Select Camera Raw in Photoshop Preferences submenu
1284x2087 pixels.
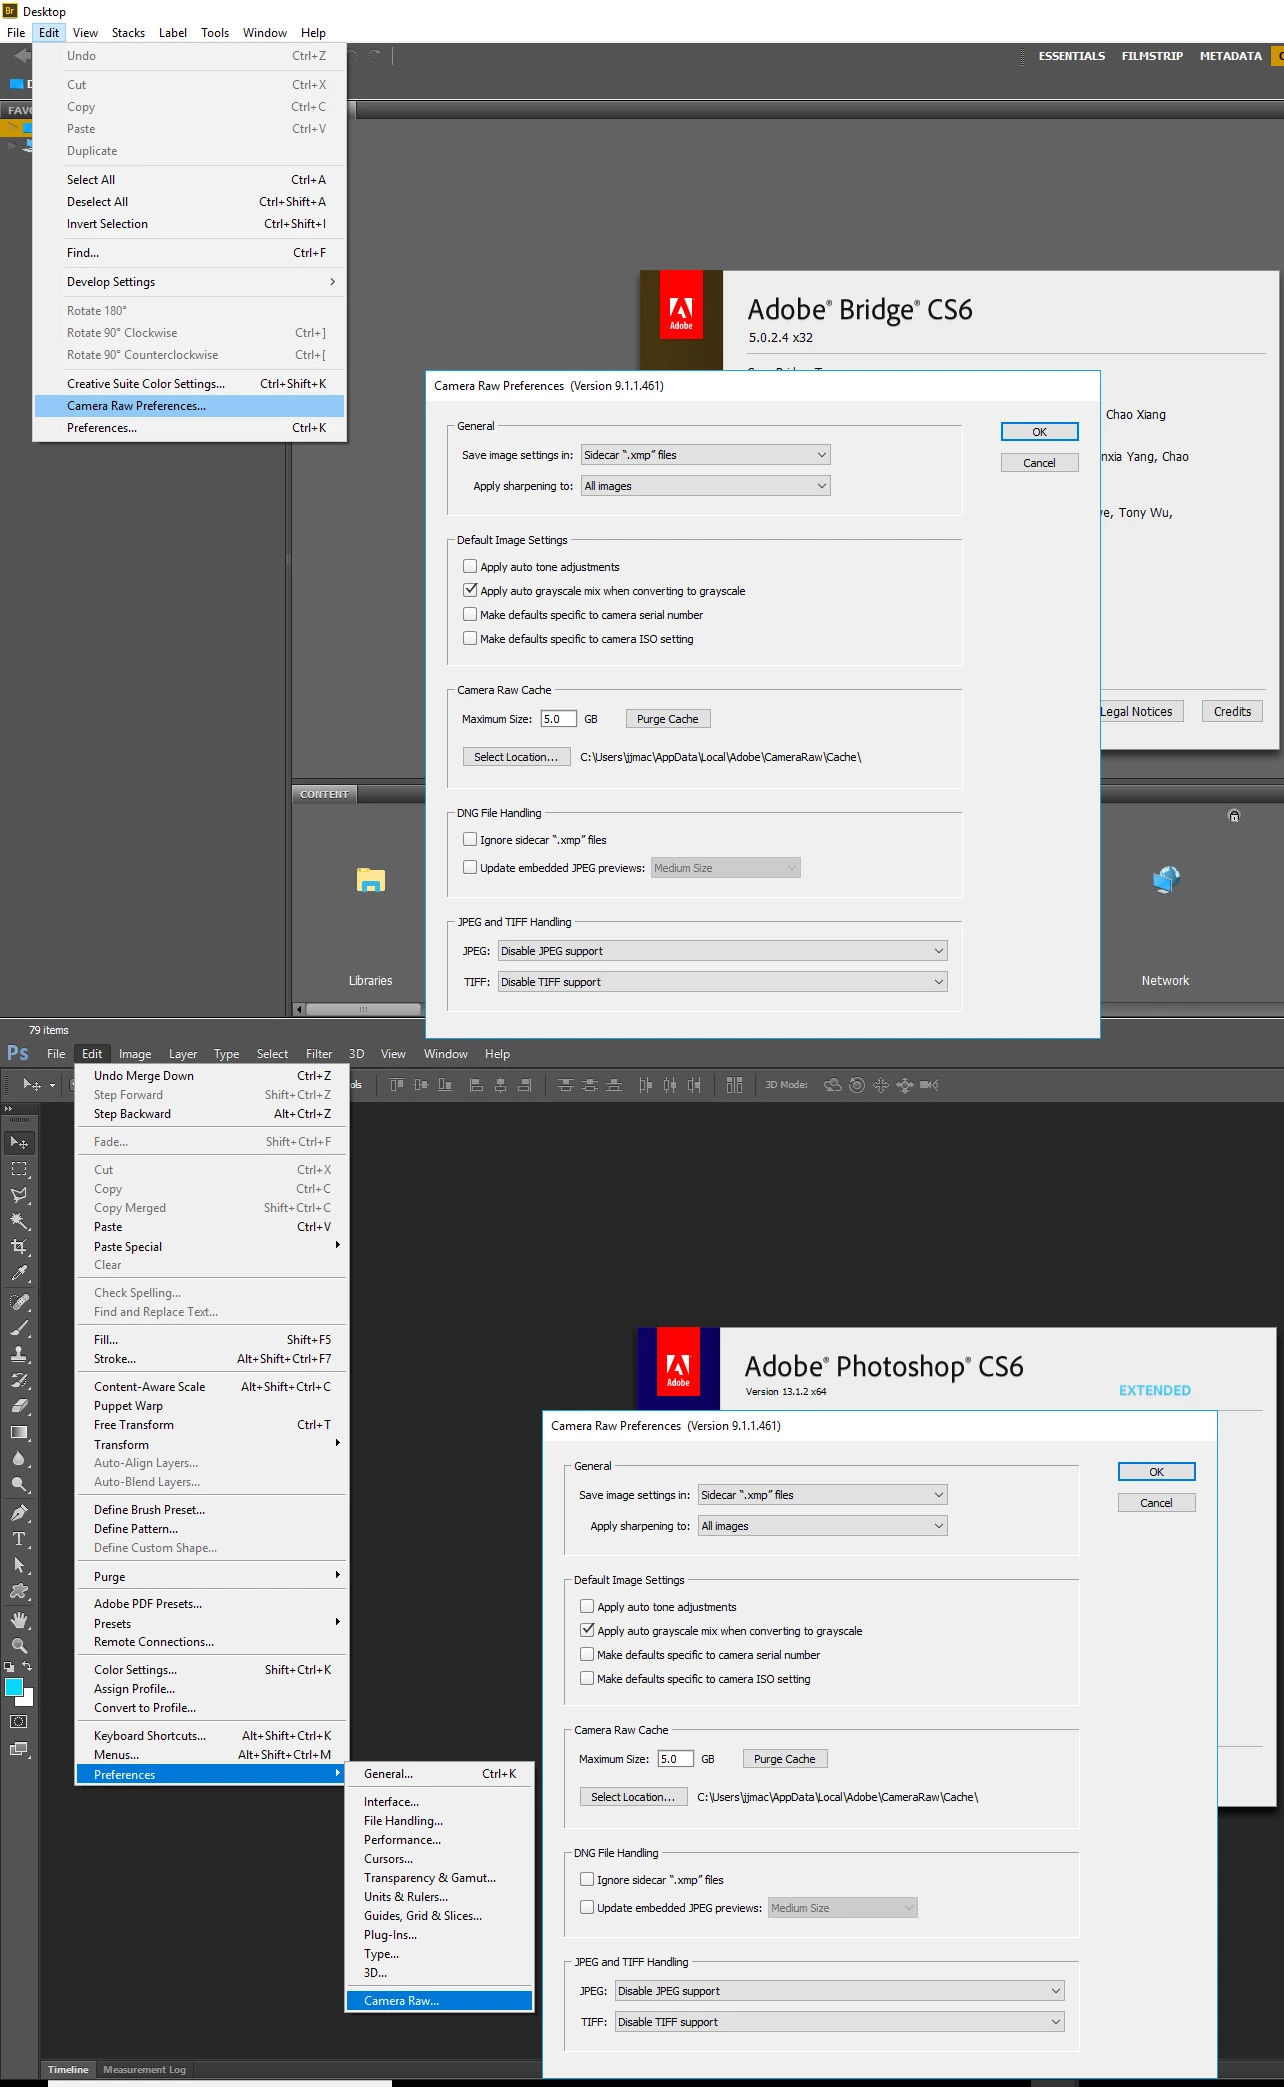(x=439, y=2001)
